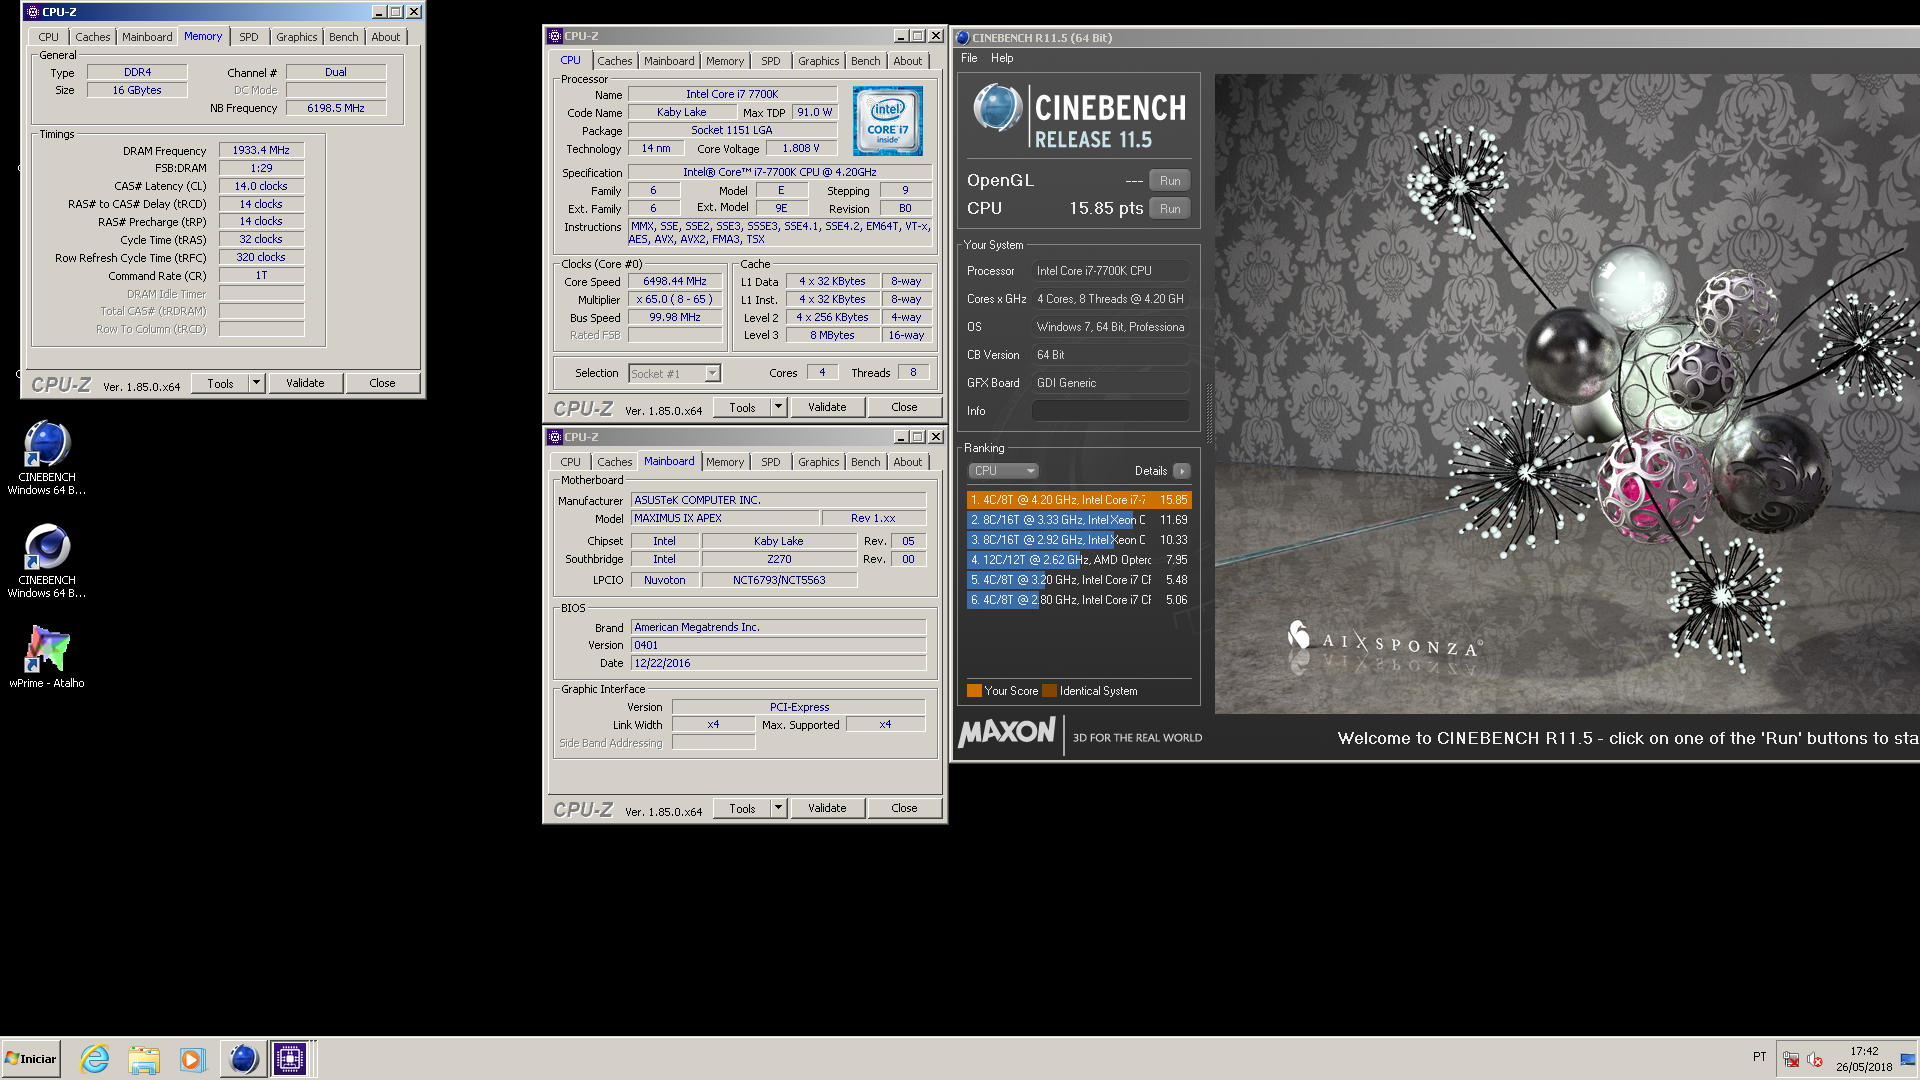Switch to Cinebench via taskbar icon
This screenshot has width=1920, height=1080.
(243, 1059)
